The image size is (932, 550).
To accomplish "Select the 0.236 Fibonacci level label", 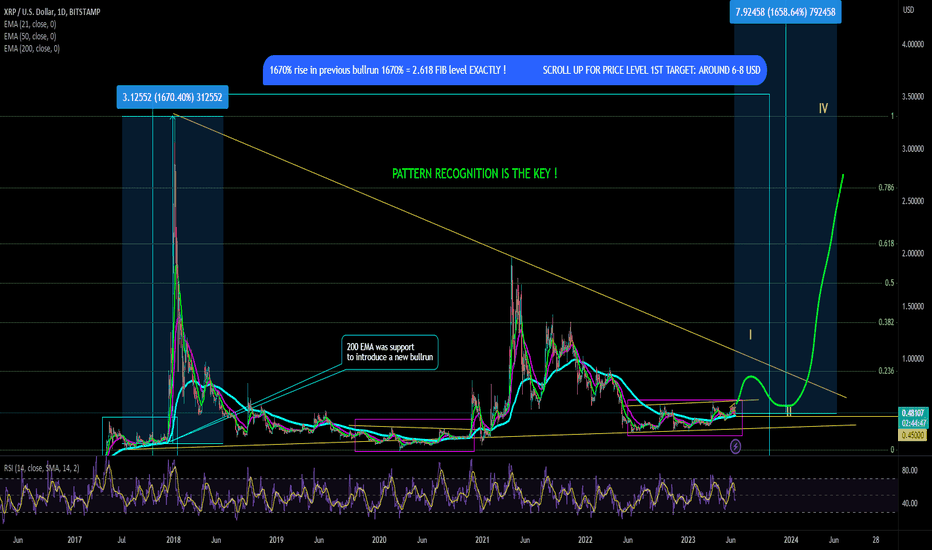I will (886, 370).
